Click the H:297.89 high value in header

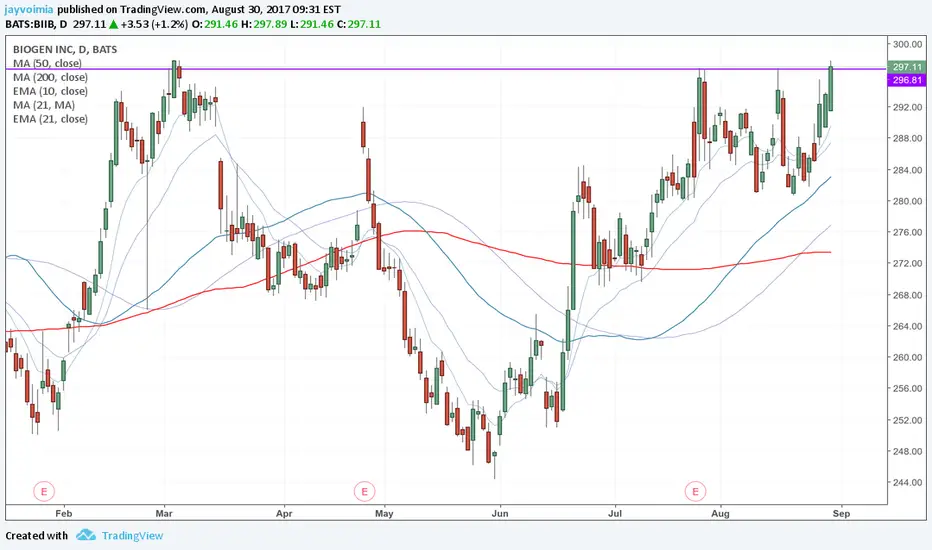(x=263, y=24)
